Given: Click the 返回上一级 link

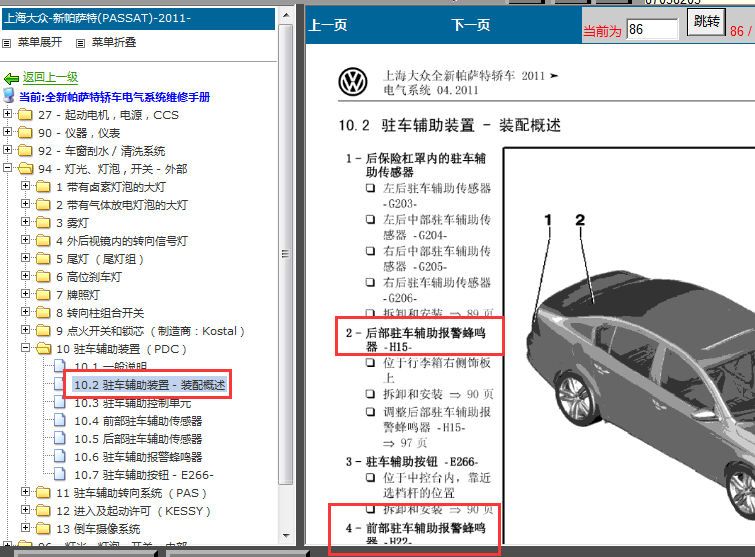Looking at the screenshot, I should pos(50,77).
